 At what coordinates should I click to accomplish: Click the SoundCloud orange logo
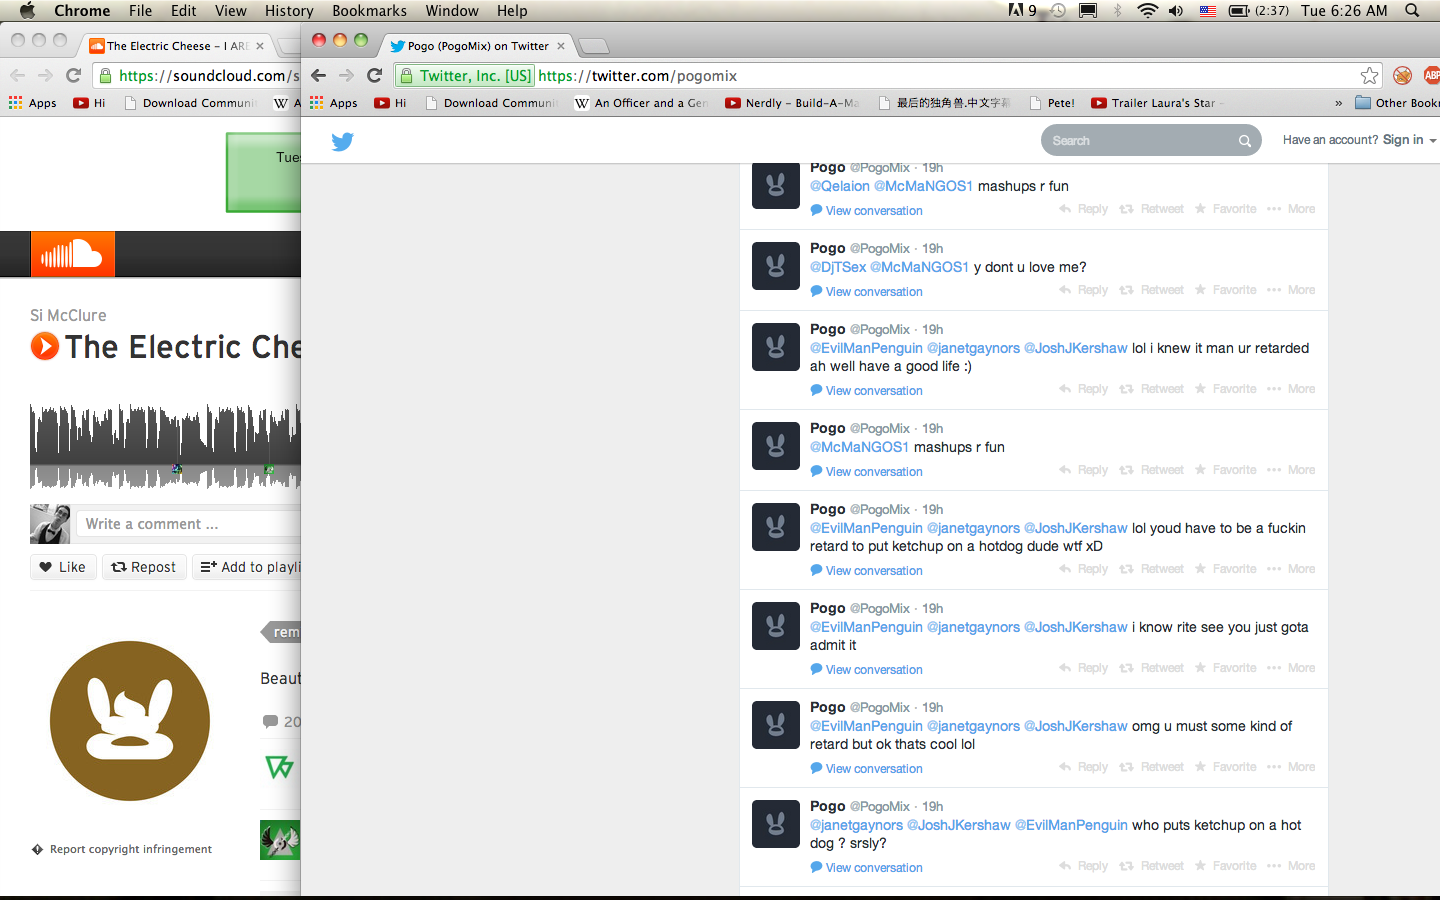point(72,255)
